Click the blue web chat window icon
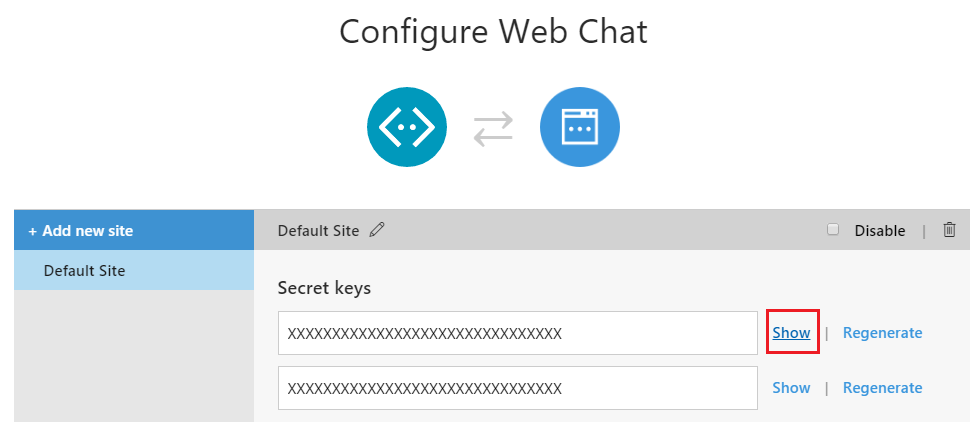 (x=580, y=127)
